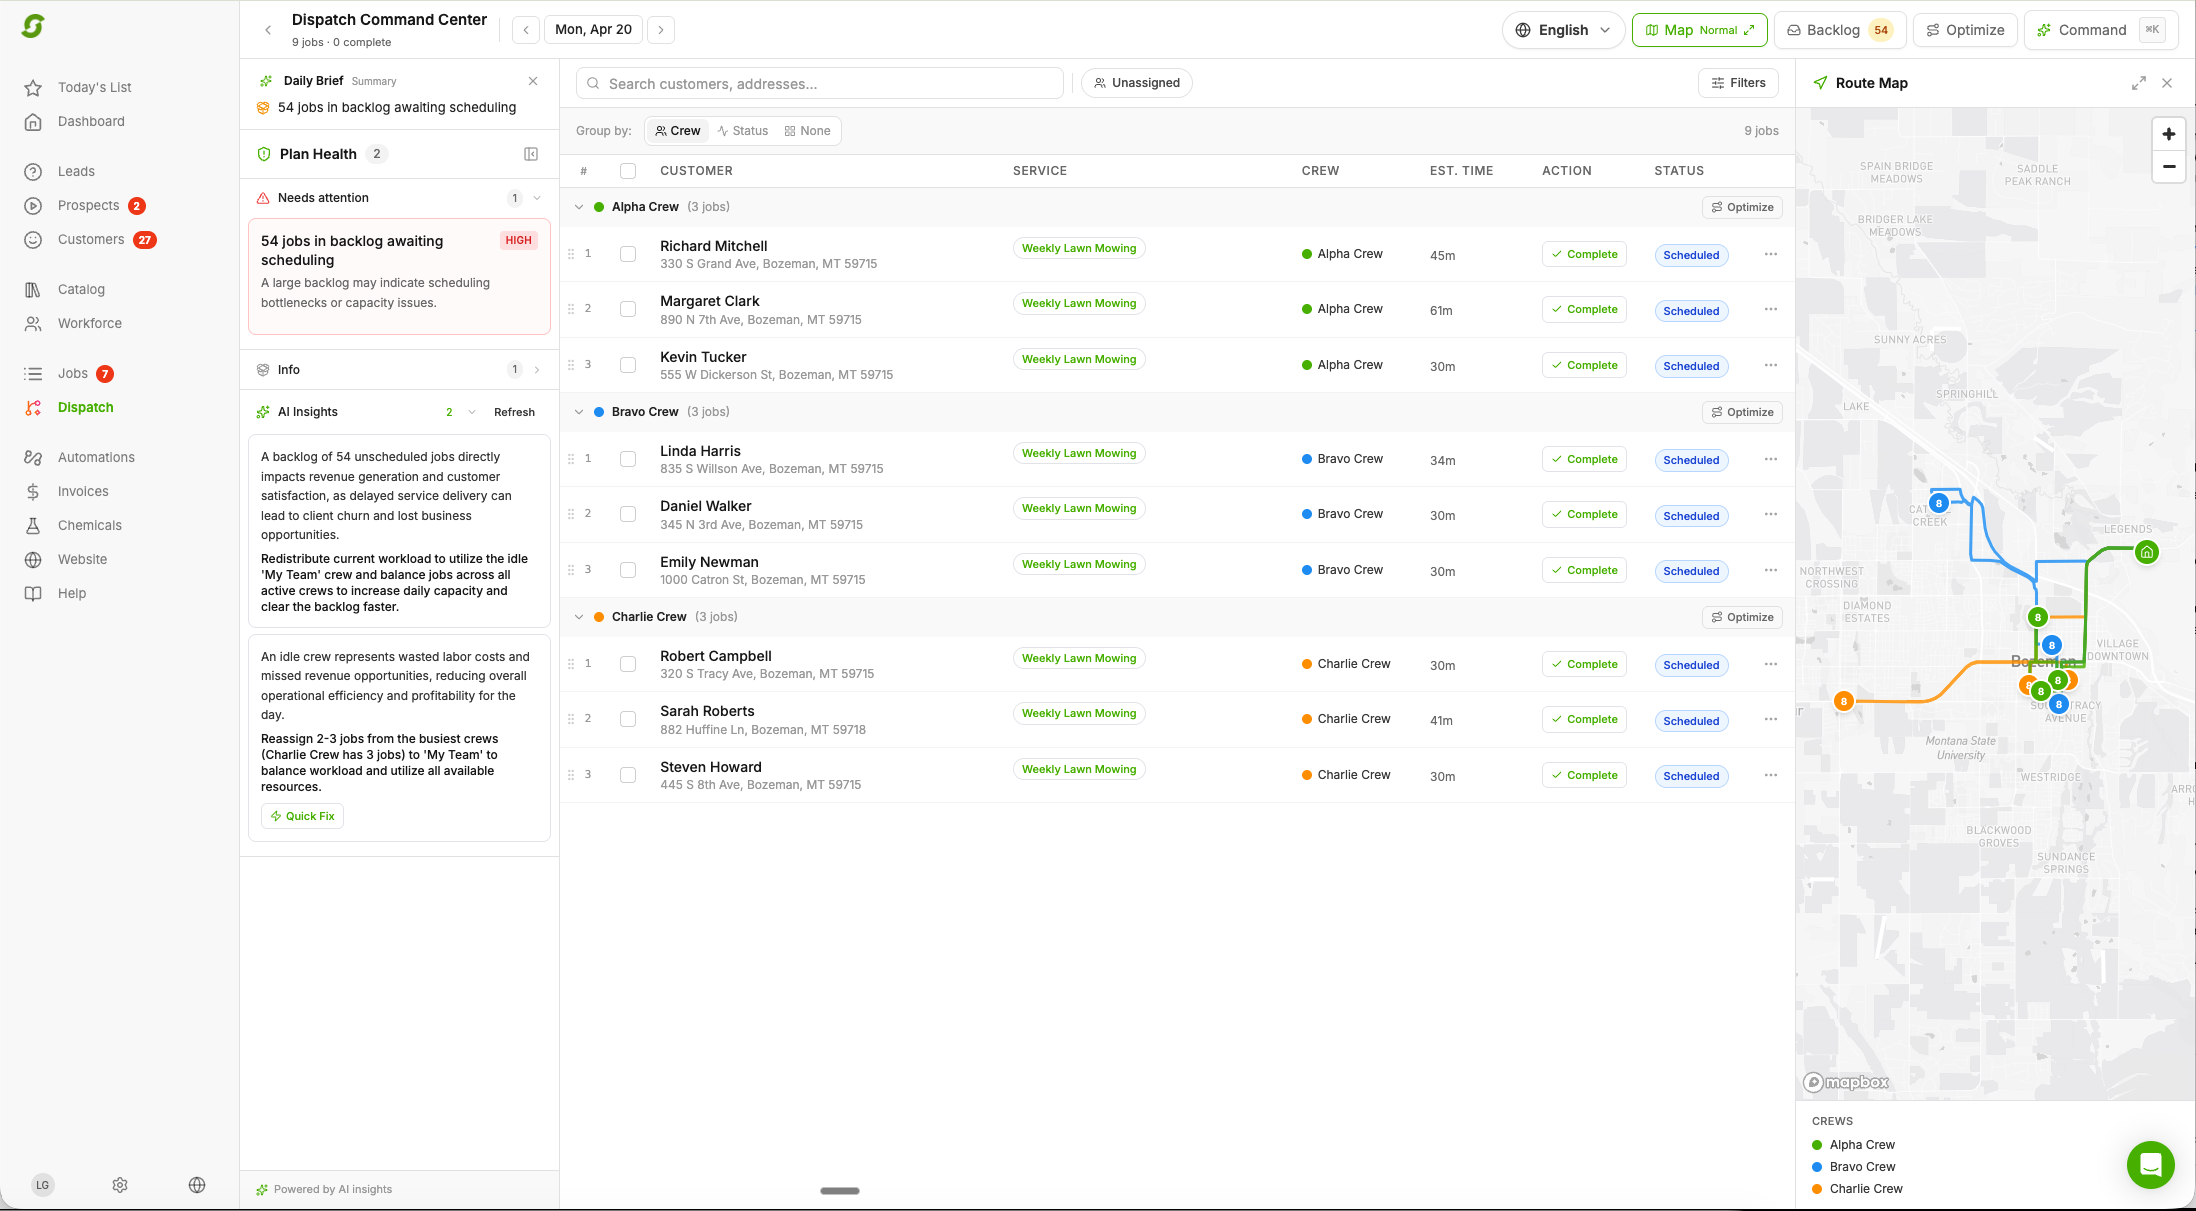Click the home depot marker on map

tap(2146, 552)
